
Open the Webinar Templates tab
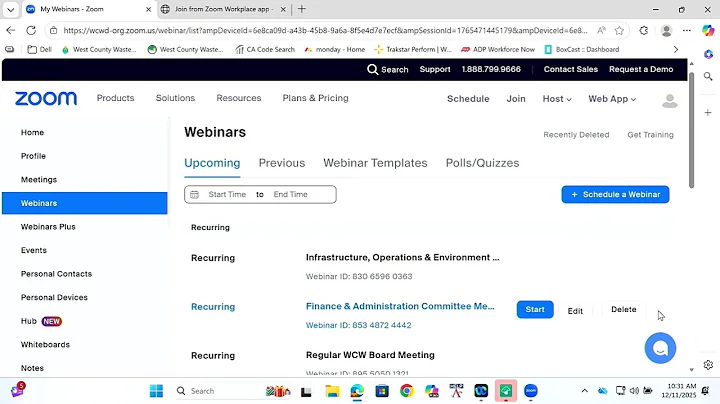coord(375,163)
